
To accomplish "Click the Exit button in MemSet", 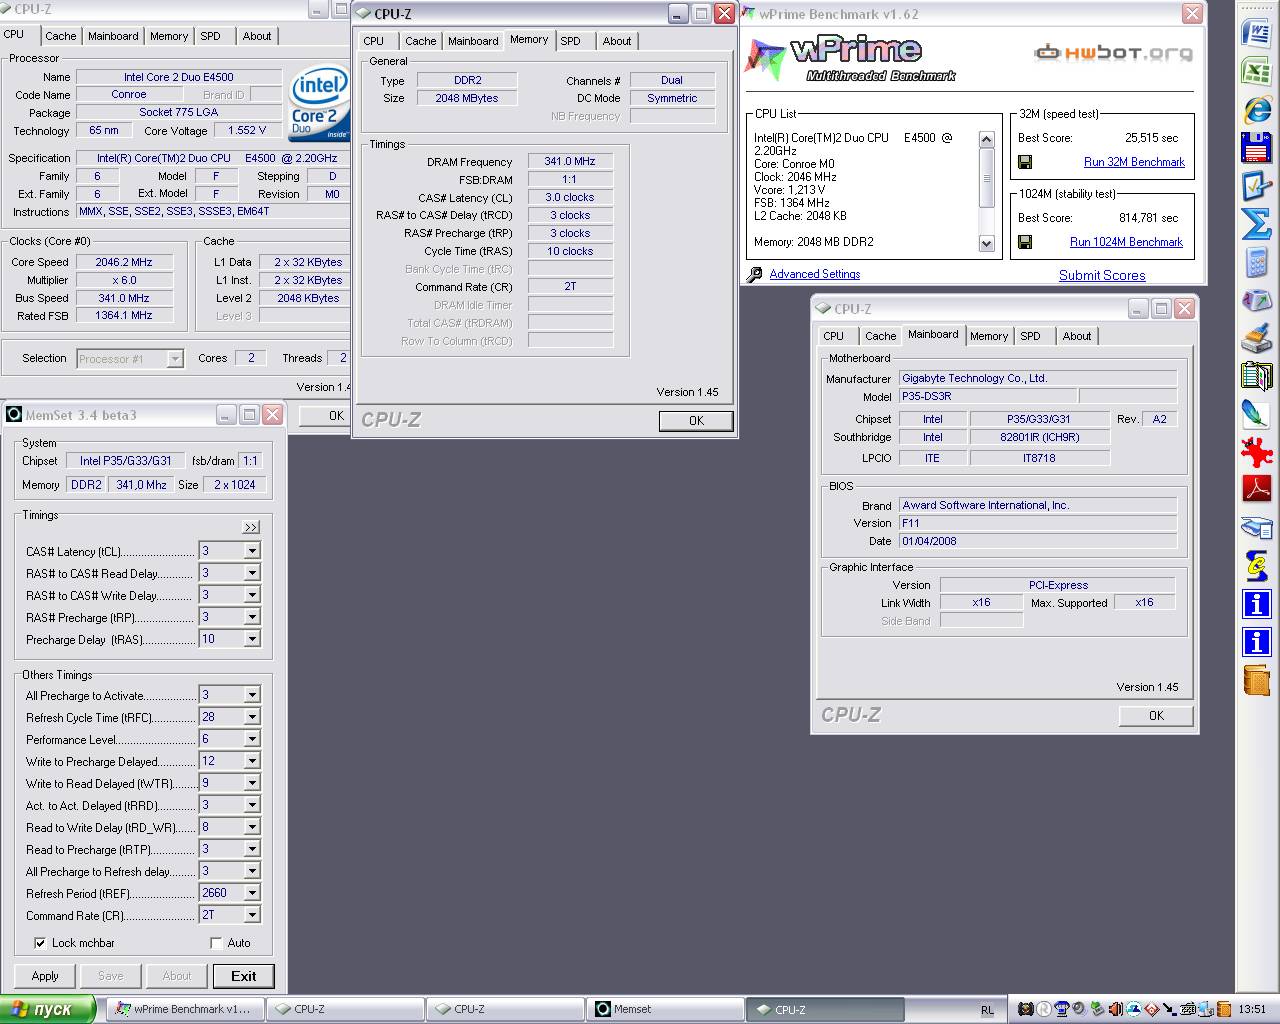I will point(243,976).
